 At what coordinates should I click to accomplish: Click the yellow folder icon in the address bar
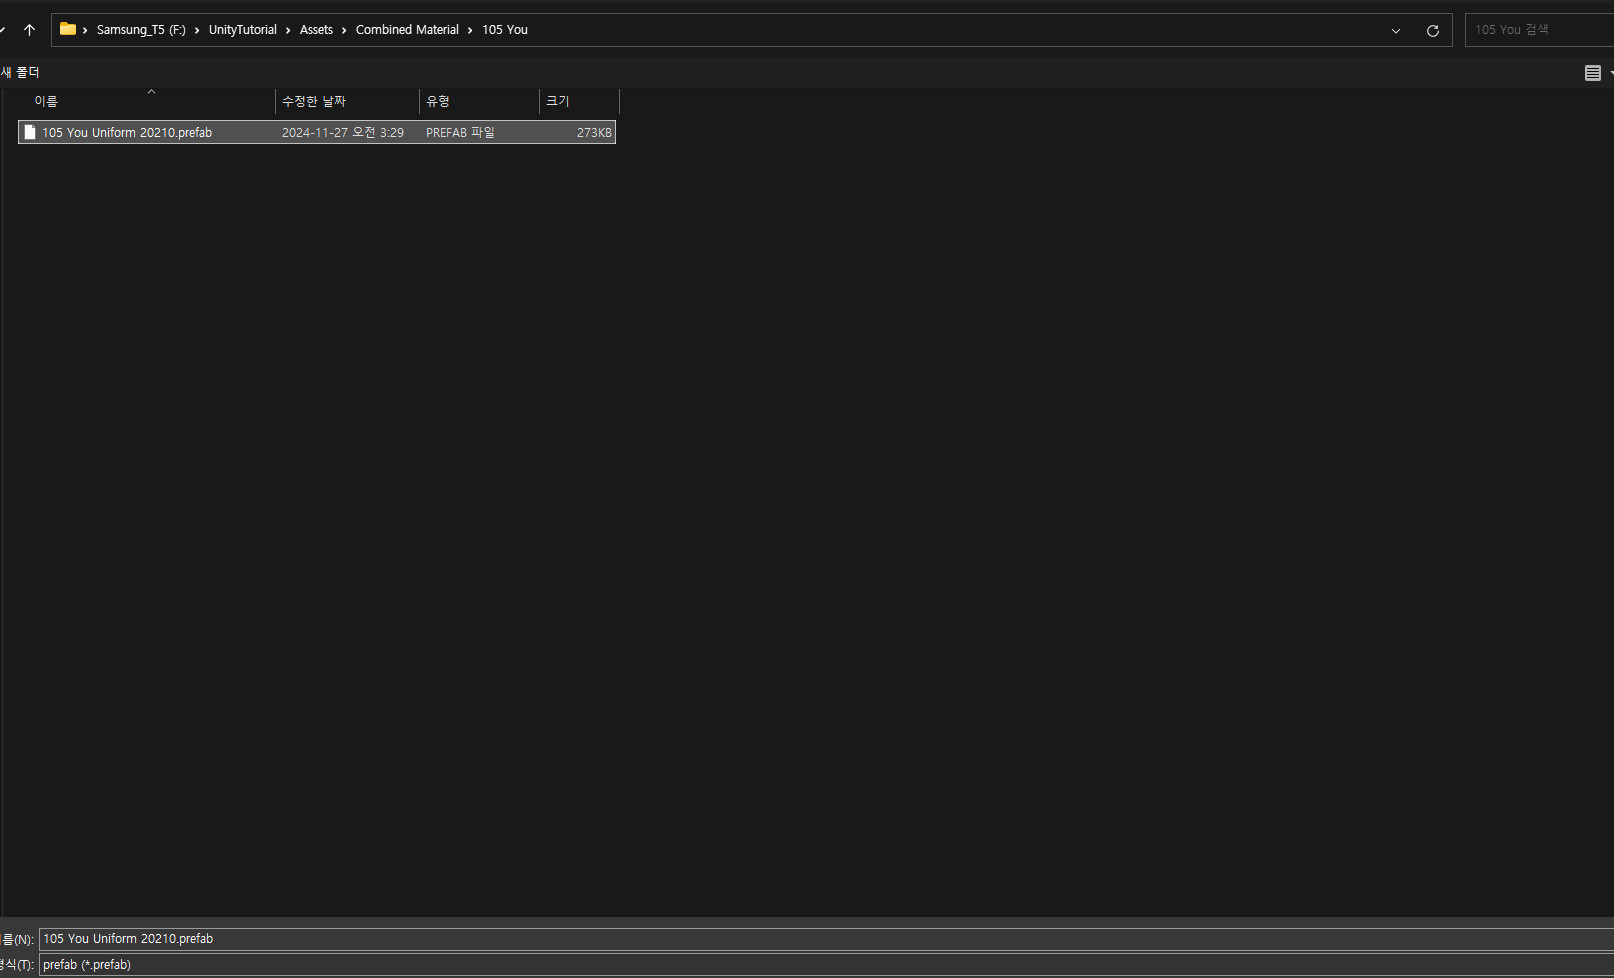tap(66, 29)
